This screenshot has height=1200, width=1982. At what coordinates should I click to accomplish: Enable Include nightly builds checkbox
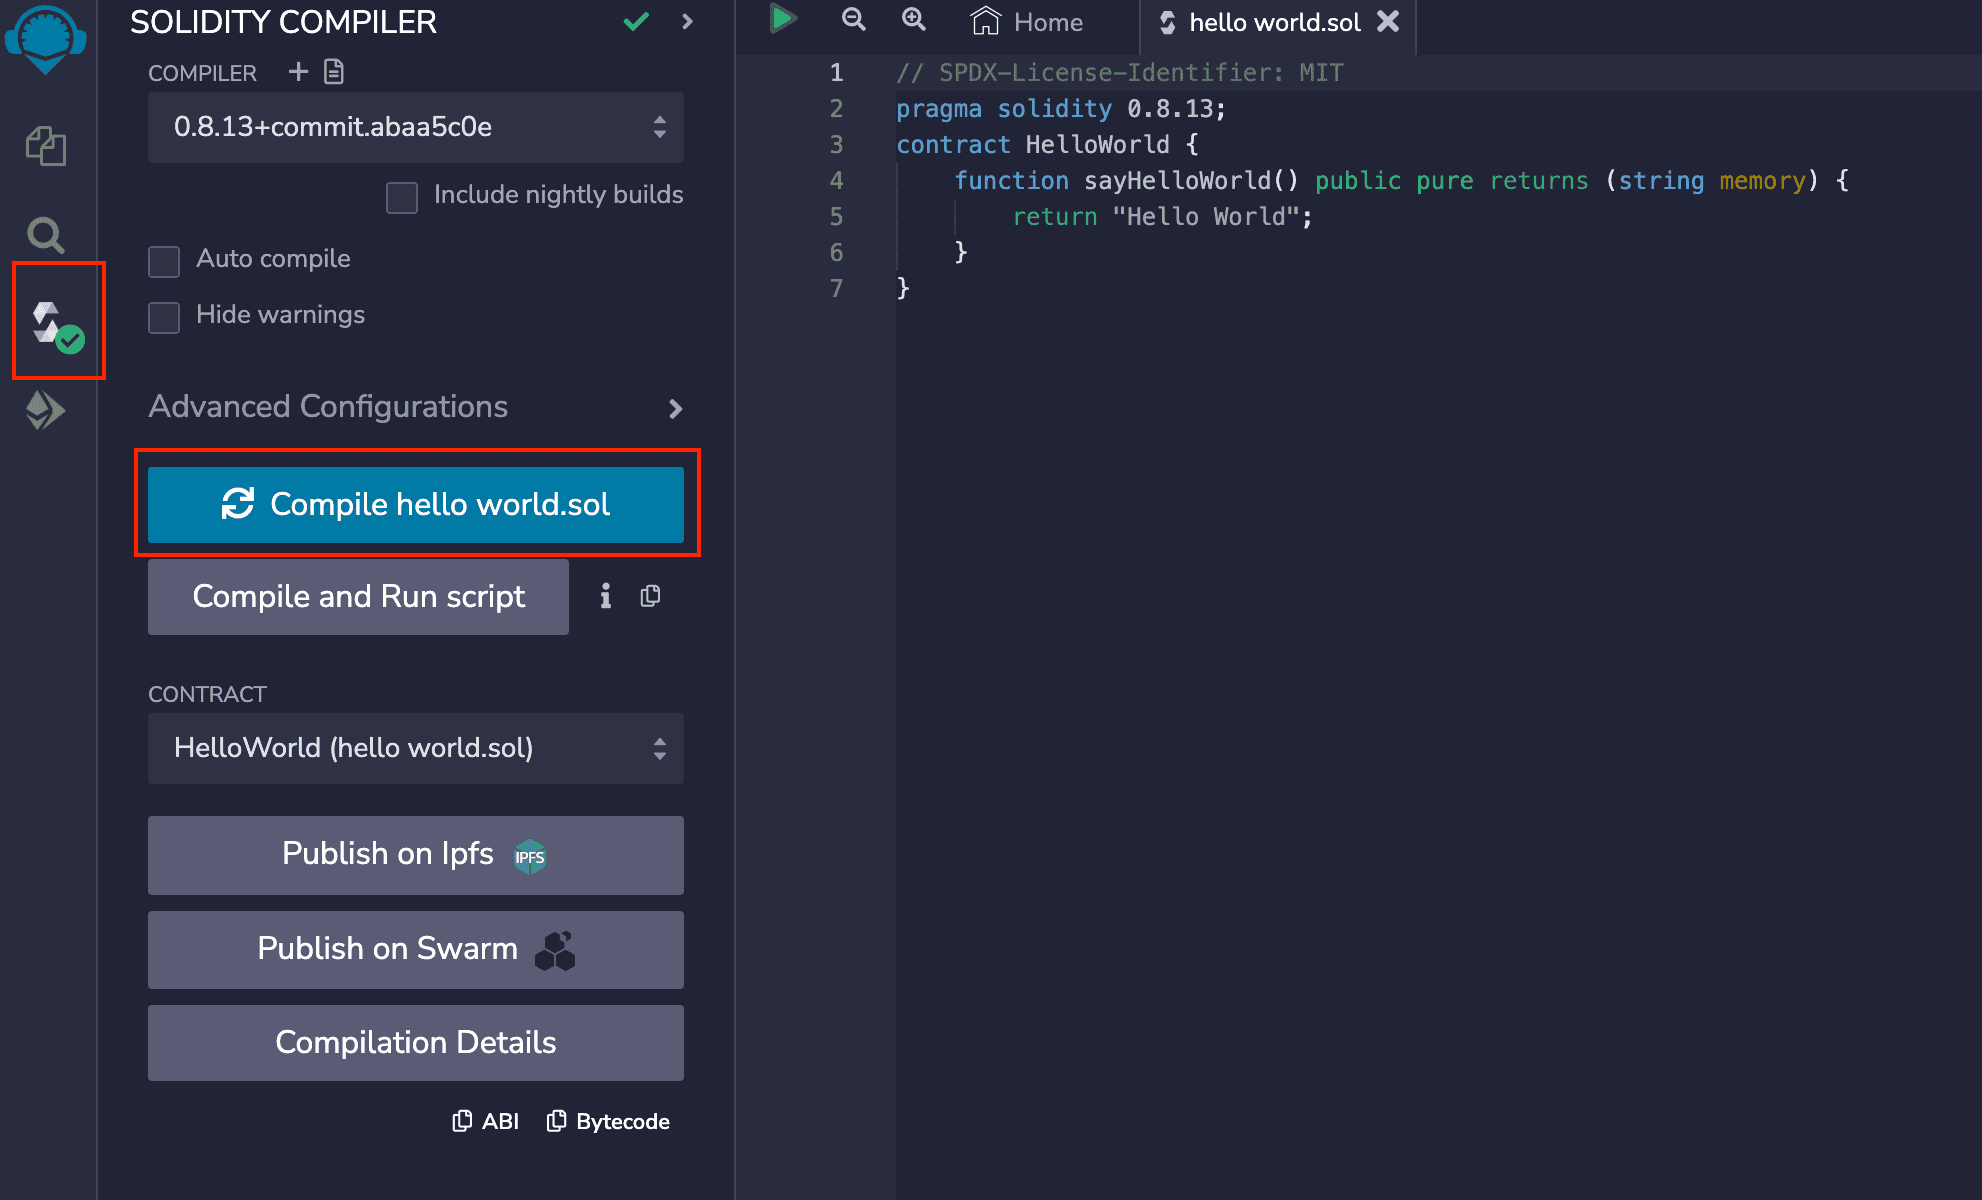pos(402,197)
